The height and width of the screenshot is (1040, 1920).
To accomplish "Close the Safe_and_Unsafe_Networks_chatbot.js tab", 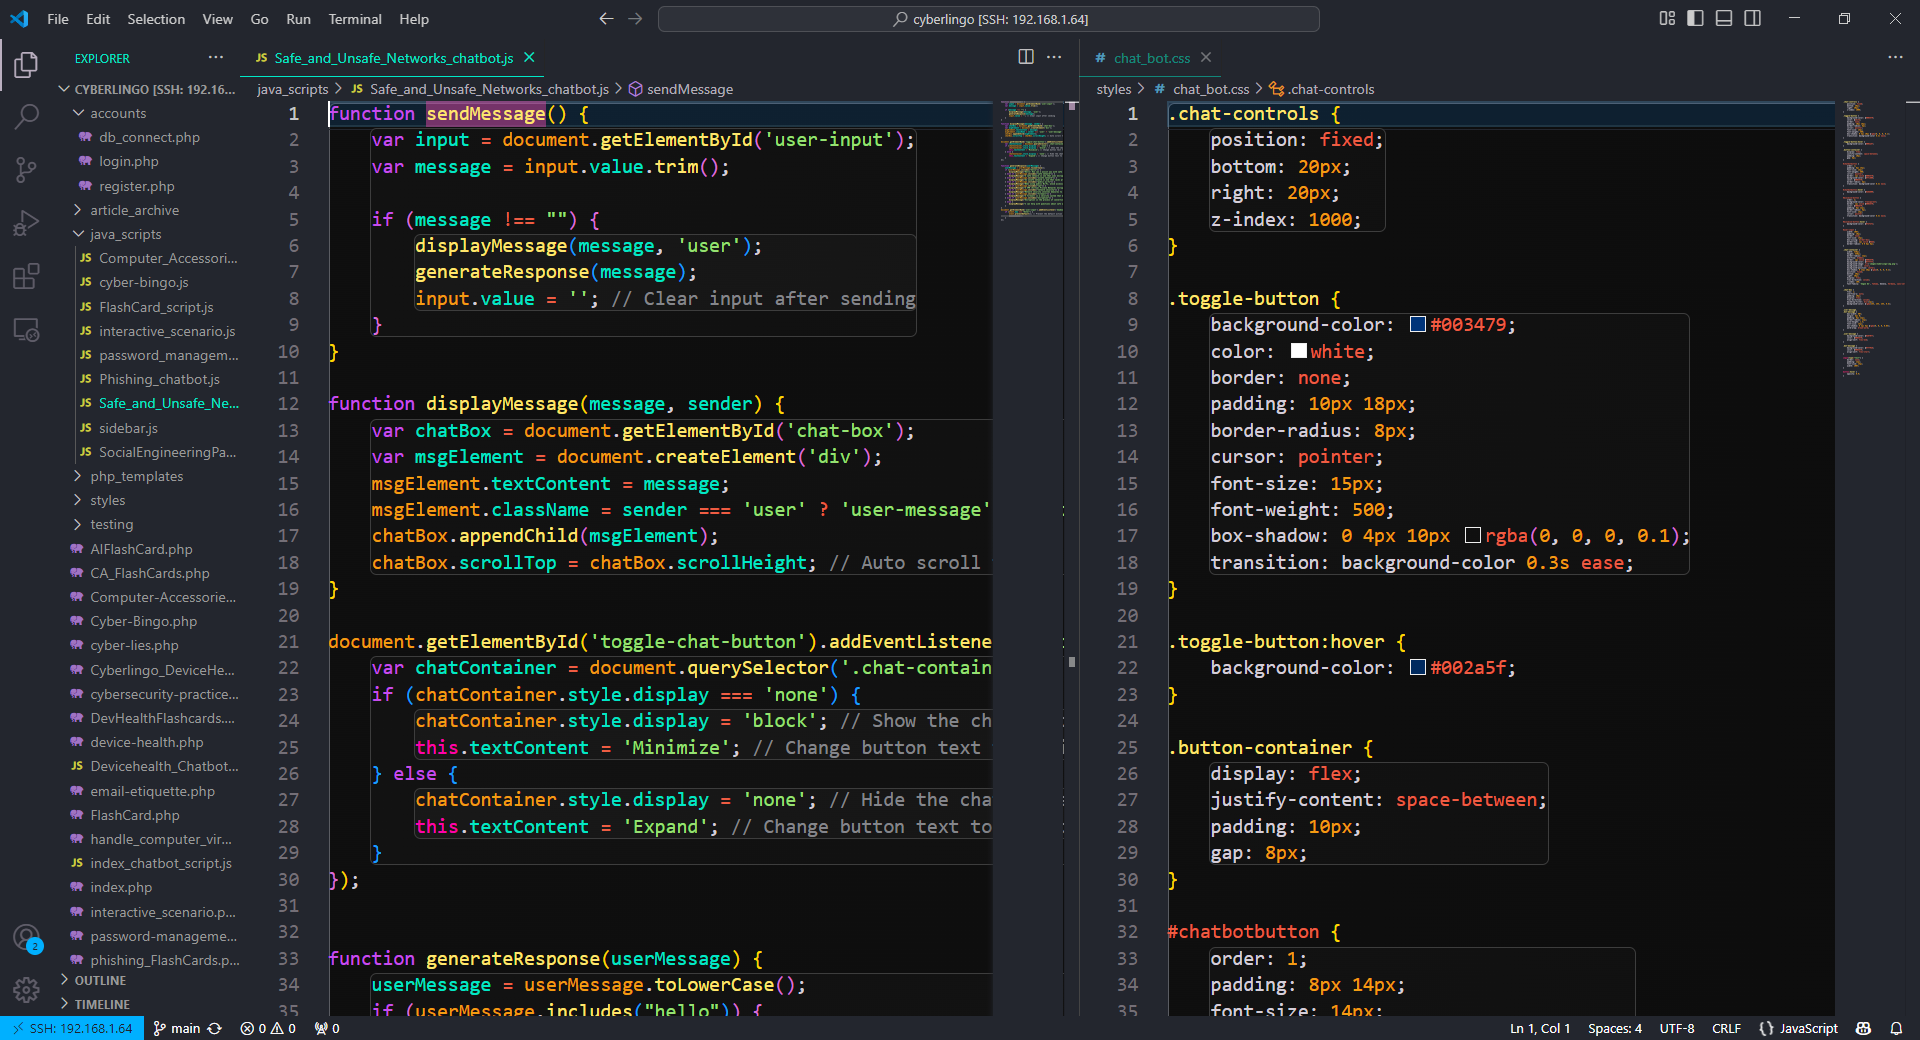I will point(529,58).
